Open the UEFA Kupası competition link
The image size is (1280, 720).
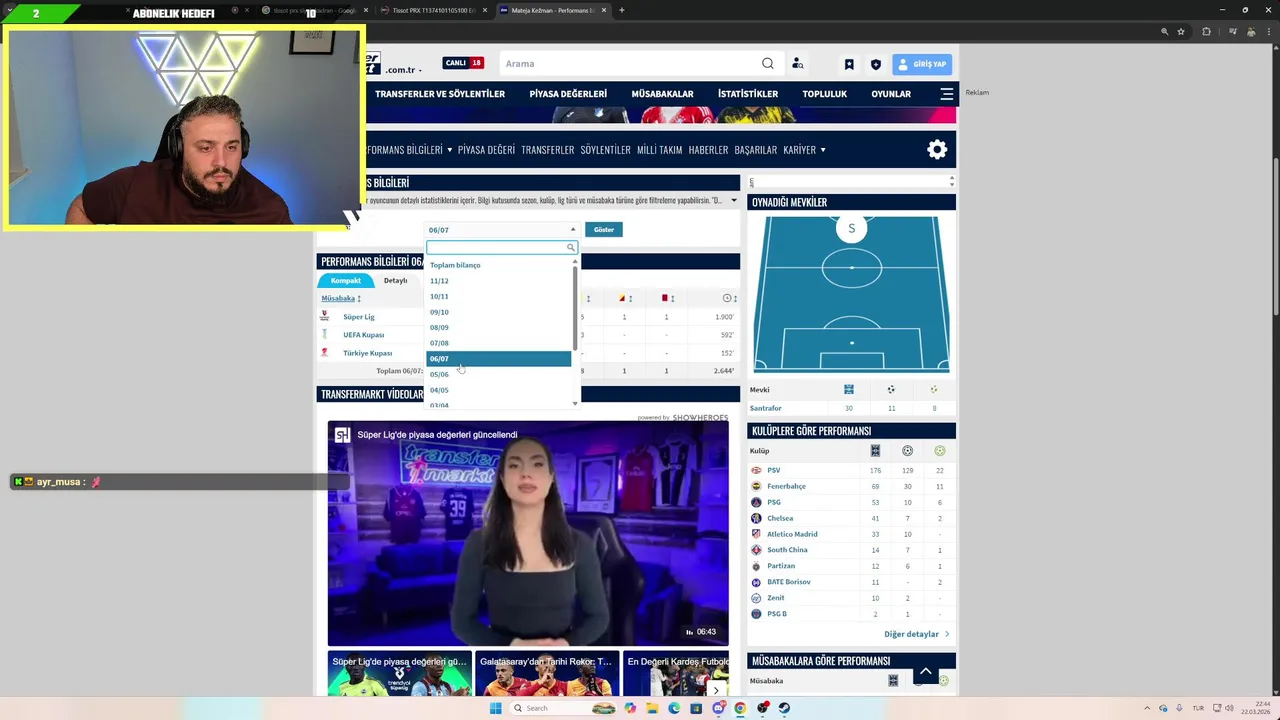pos(364,335)
